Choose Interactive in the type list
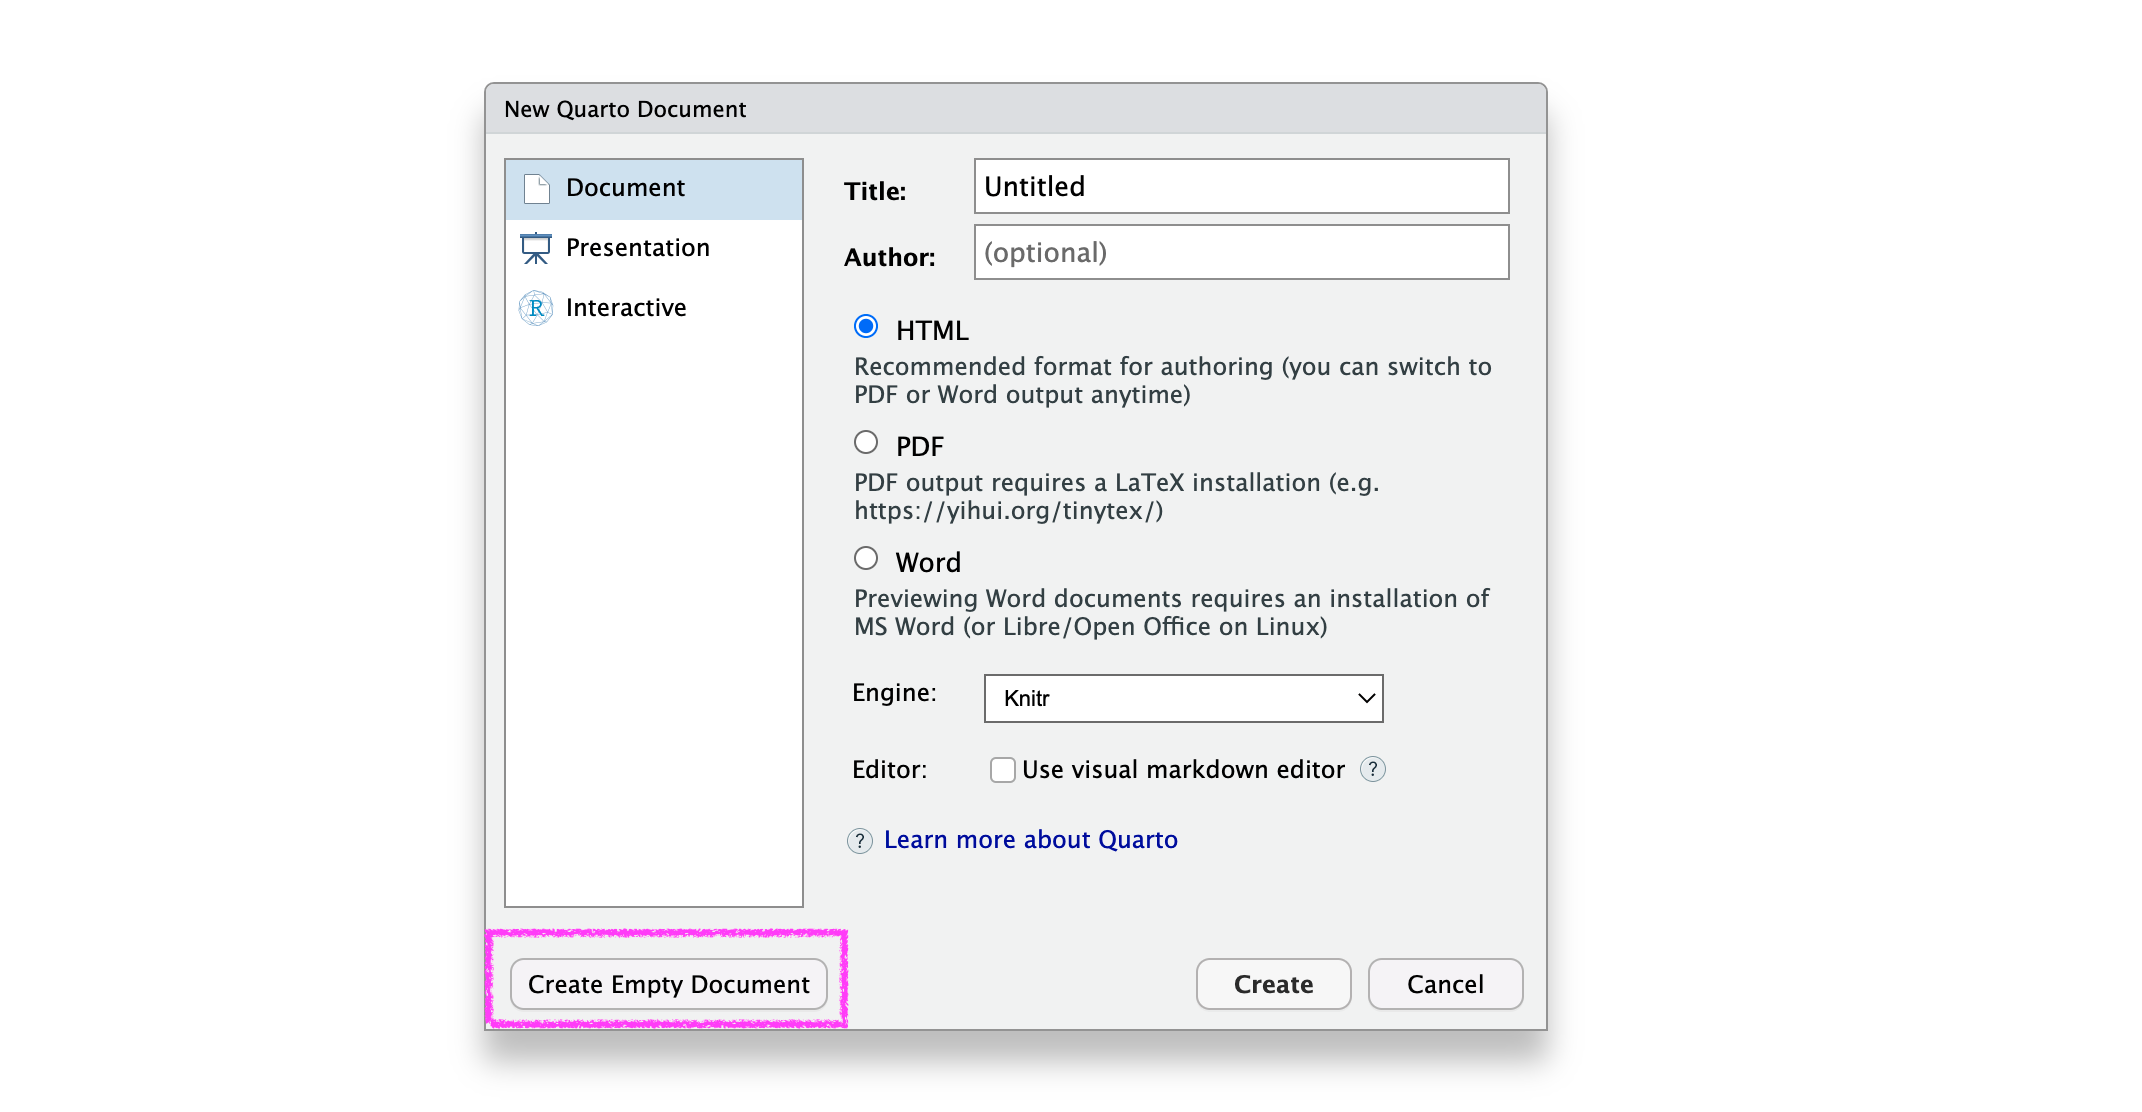The width and height of the screenshot is (2142, 1112). pyautogui.click(x=625, y=308)
